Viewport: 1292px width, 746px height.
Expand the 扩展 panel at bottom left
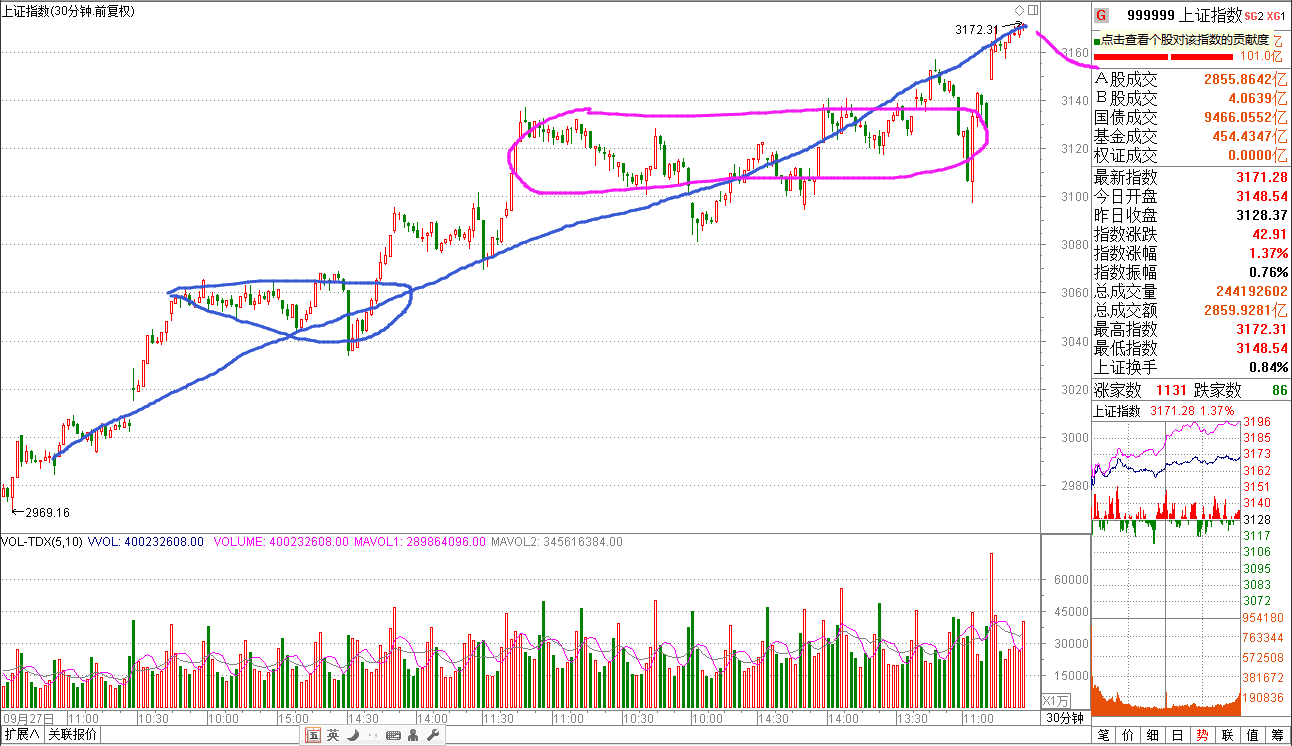click(x=21, y=736)
